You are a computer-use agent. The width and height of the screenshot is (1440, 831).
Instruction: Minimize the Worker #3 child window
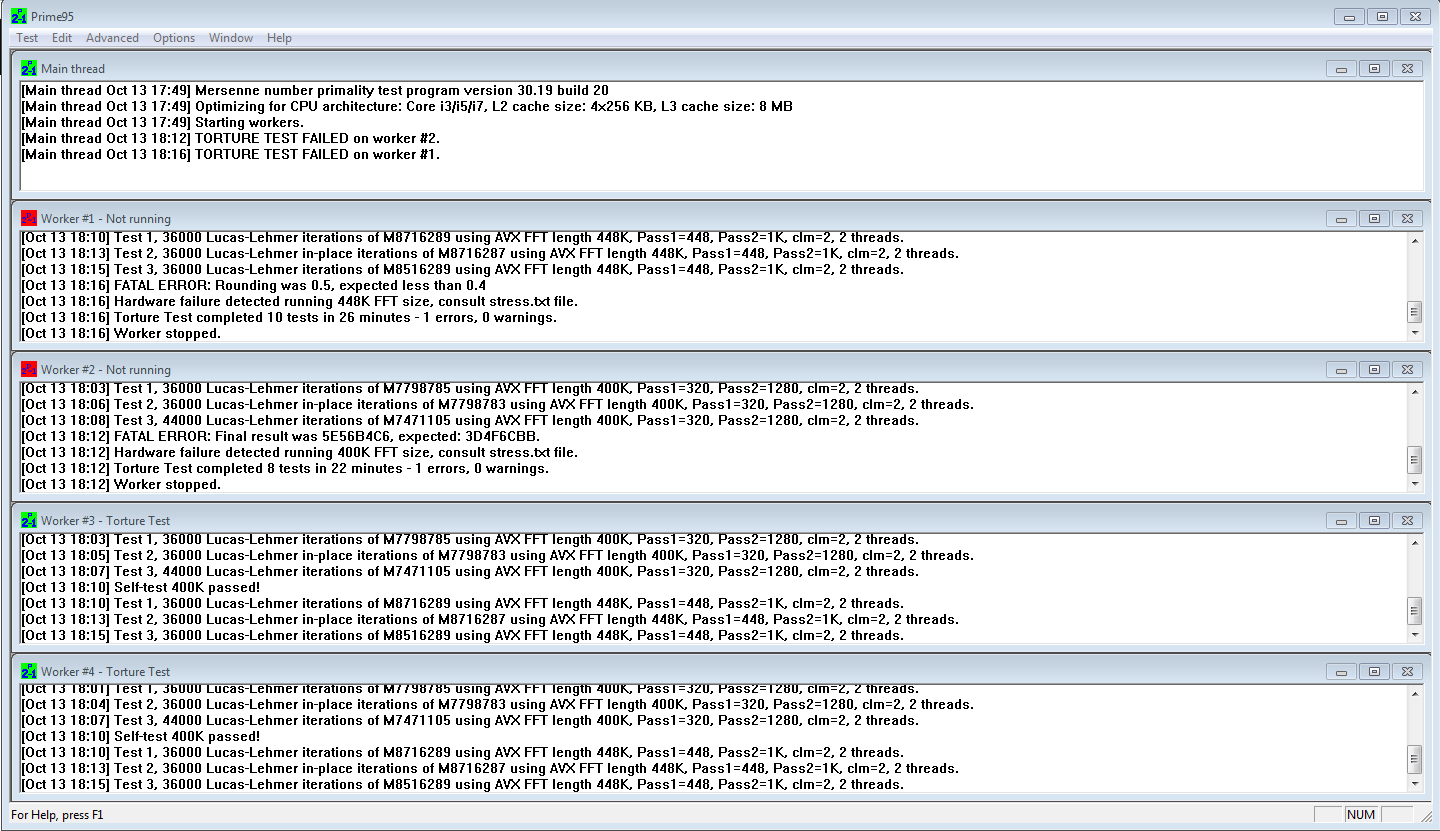[x=1341, y=521]
